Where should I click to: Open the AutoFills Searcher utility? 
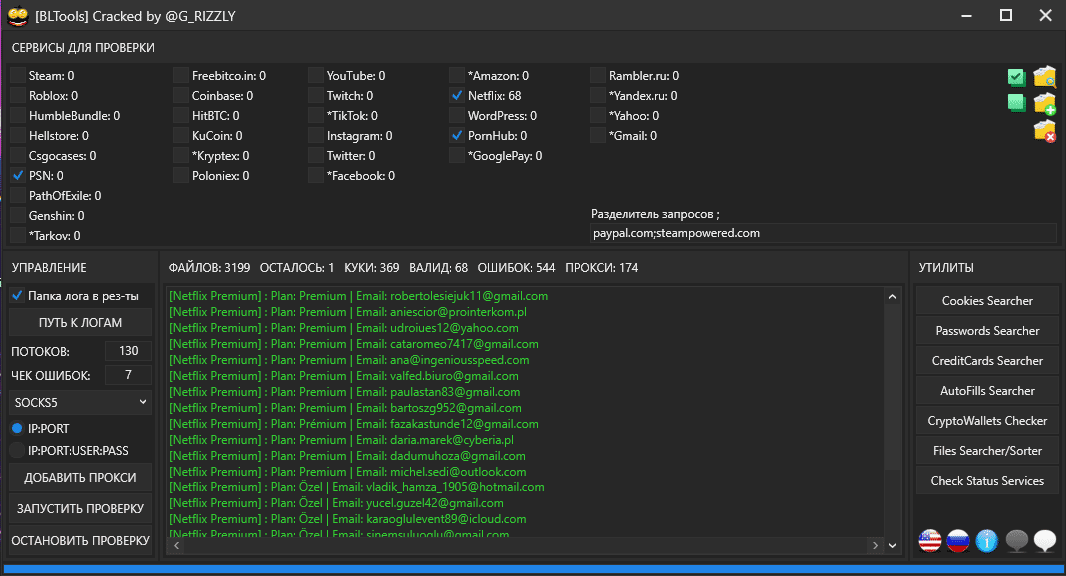coord(987,390)
